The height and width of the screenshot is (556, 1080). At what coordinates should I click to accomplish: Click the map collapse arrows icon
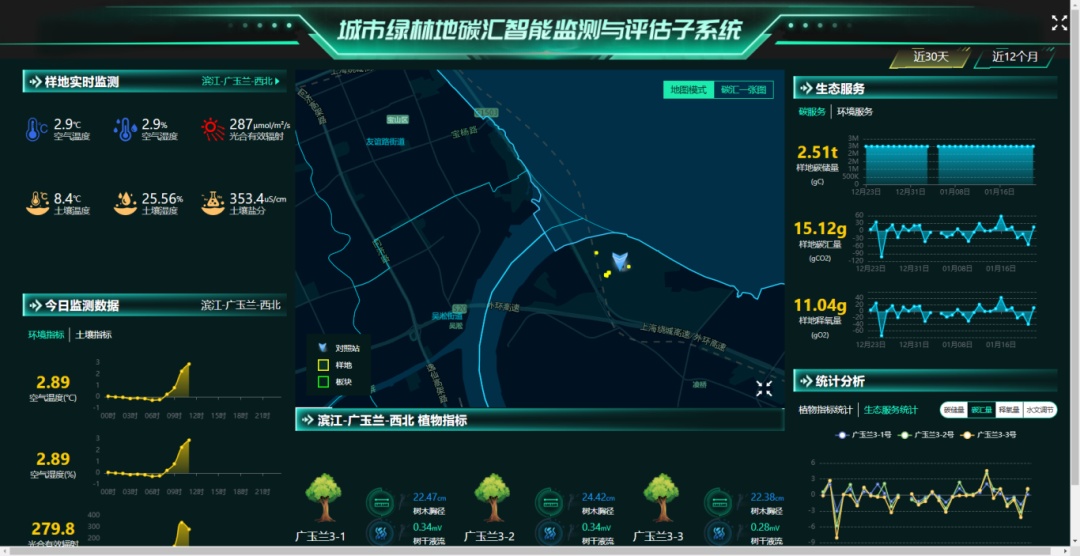763,389
